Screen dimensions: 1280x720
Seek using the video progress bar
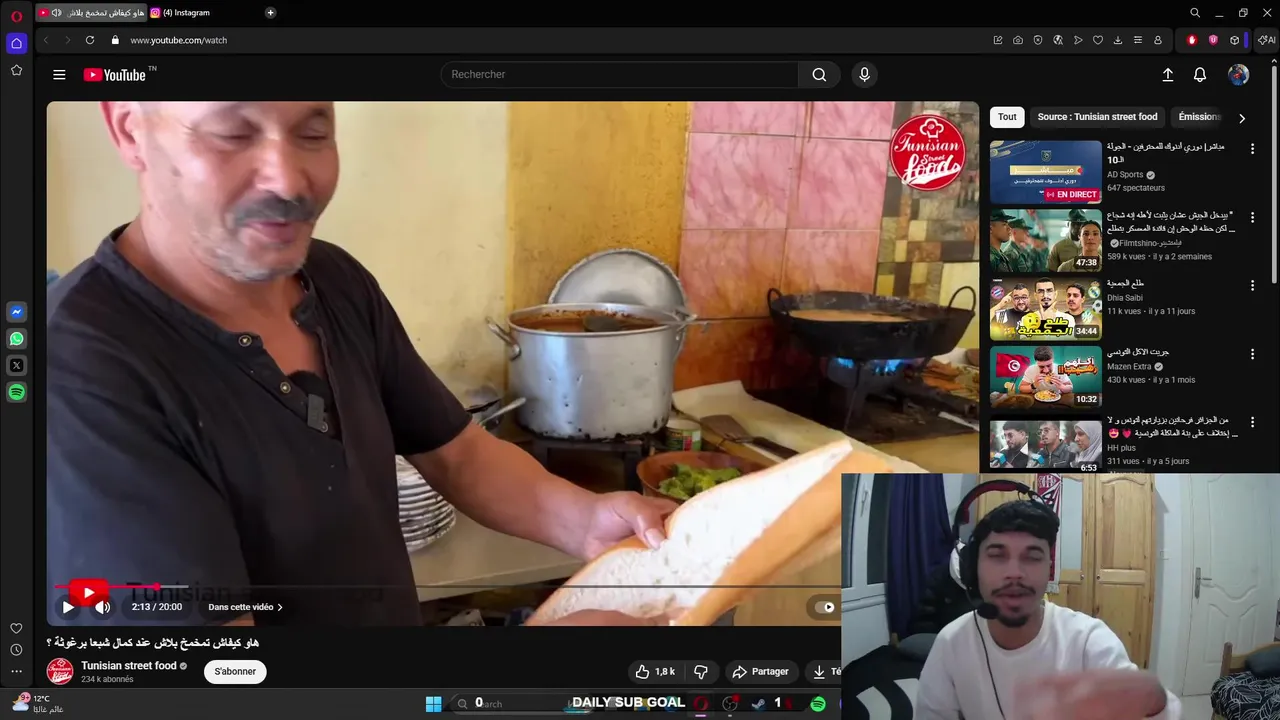tap(447, 587)
